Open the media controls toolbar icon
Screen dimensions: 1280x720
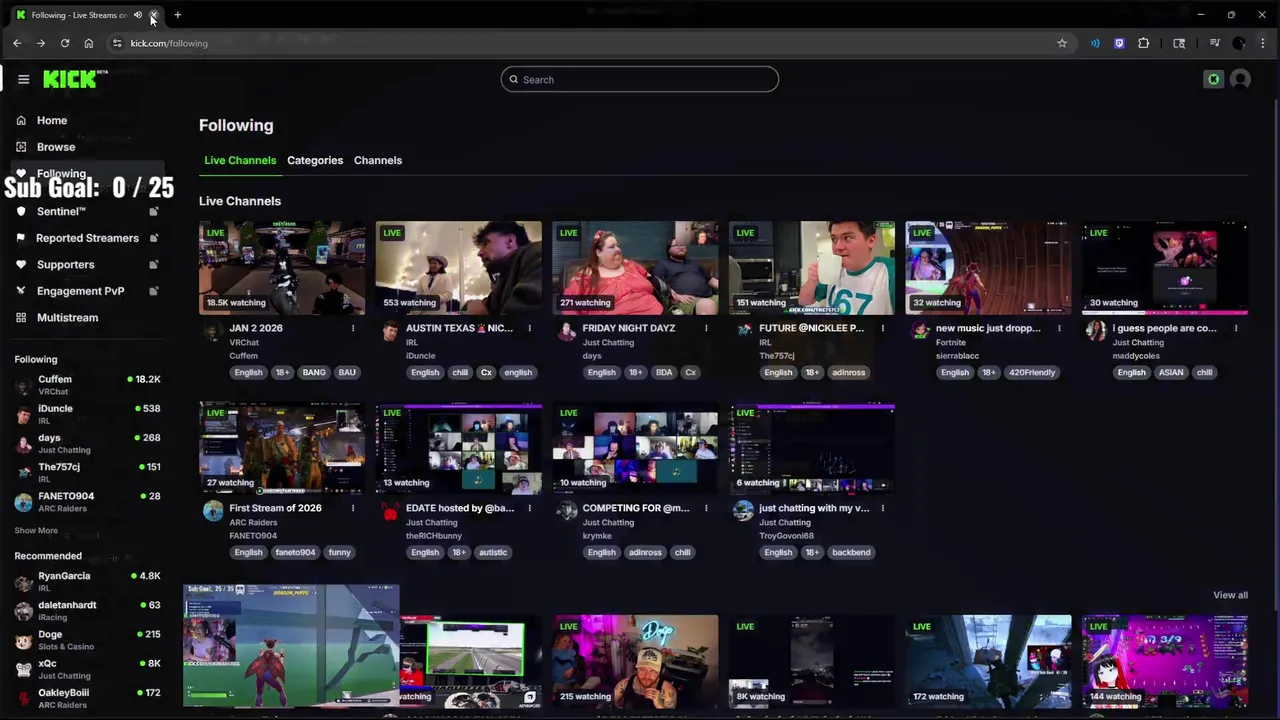[1214, 43]
